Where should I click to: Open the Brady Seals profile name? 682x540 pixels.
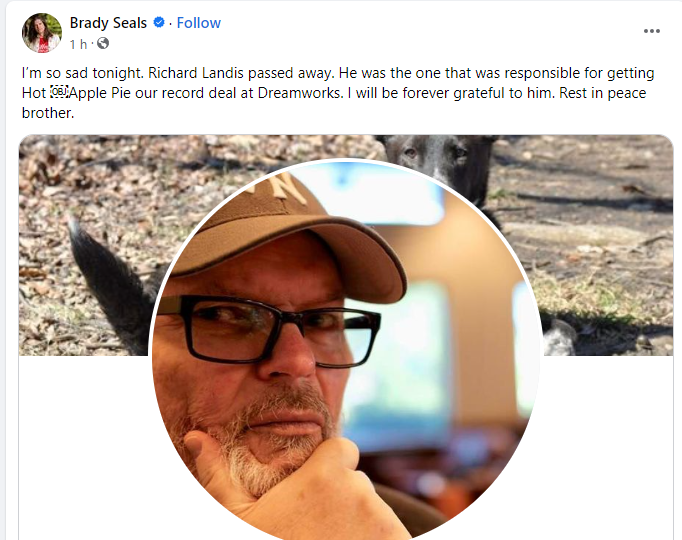pyautogui.click(x=108, y=23)
